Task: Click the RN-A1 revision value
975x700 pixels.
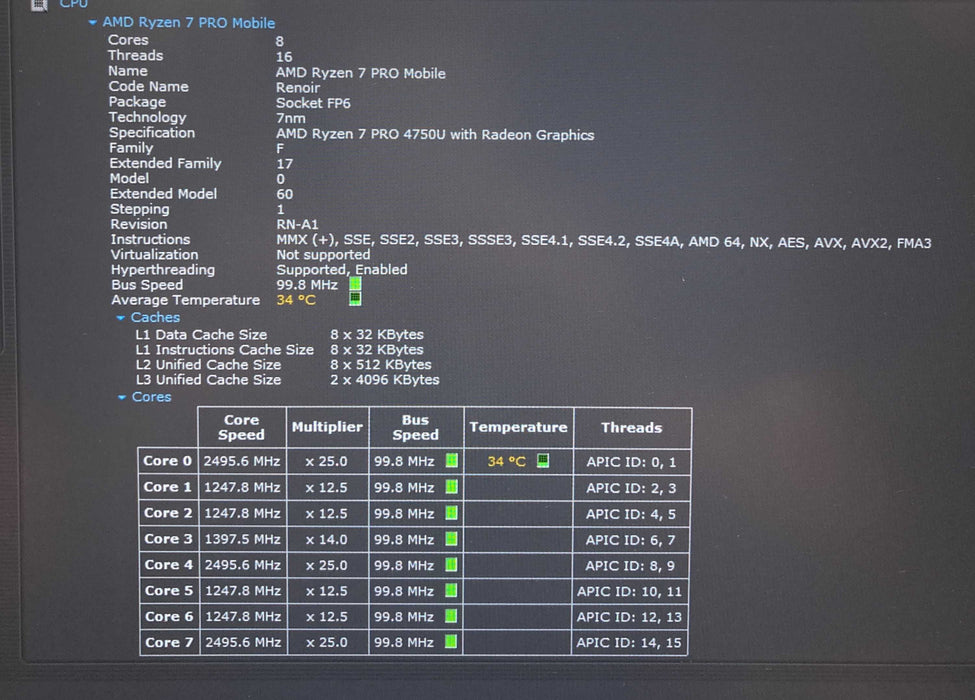Action: (x=297, y=224)
